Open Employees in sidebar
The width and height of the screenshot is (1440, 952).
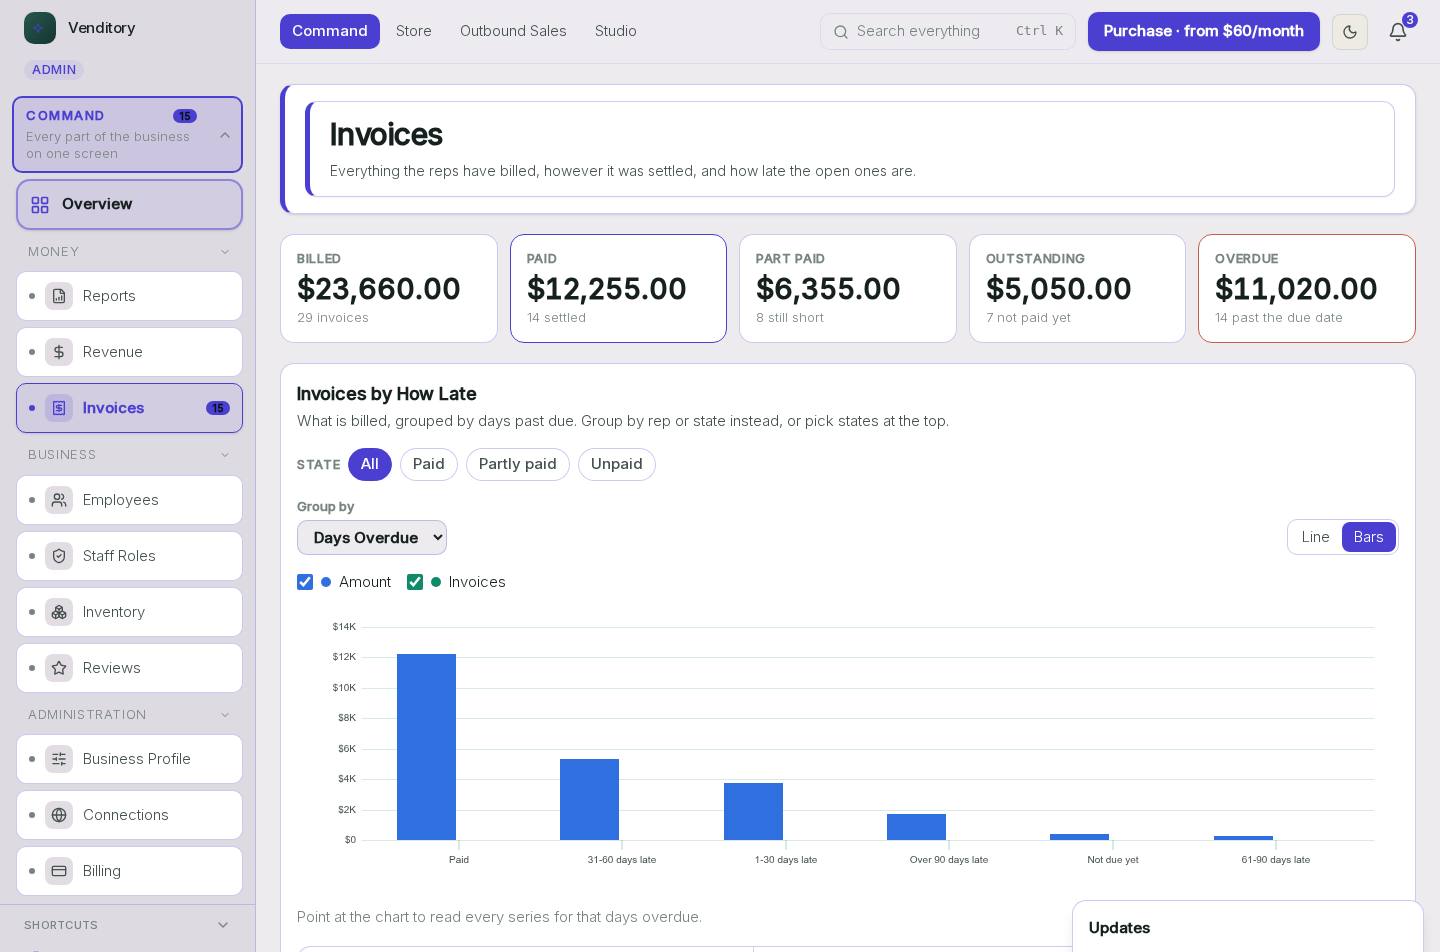coord(129,500)
